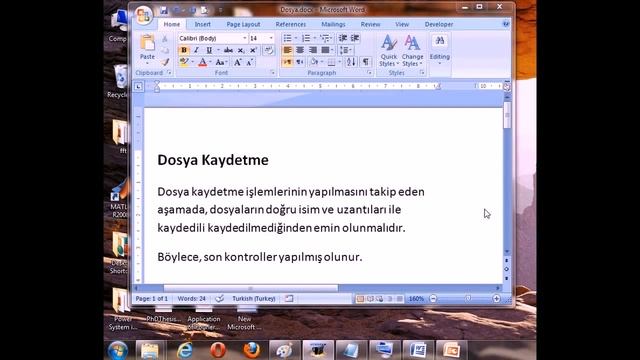This screenshot has width=640, height=360.
Task: Open the Windows Start menu
Action: point(118,350)
